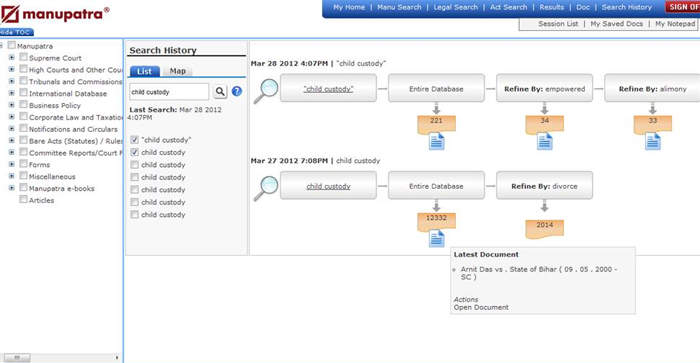Click the 34 result count tag
700x363 pixels.
[545, 124]
